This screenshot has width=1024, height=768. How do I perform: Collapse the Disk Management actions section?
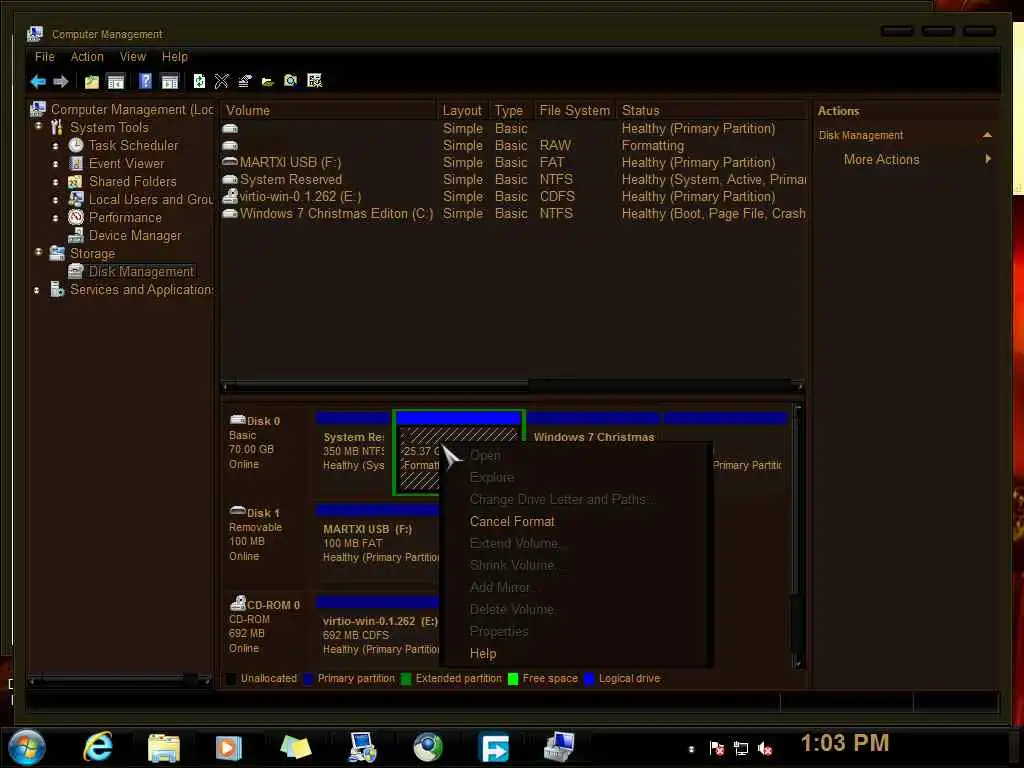click(987, 135)
